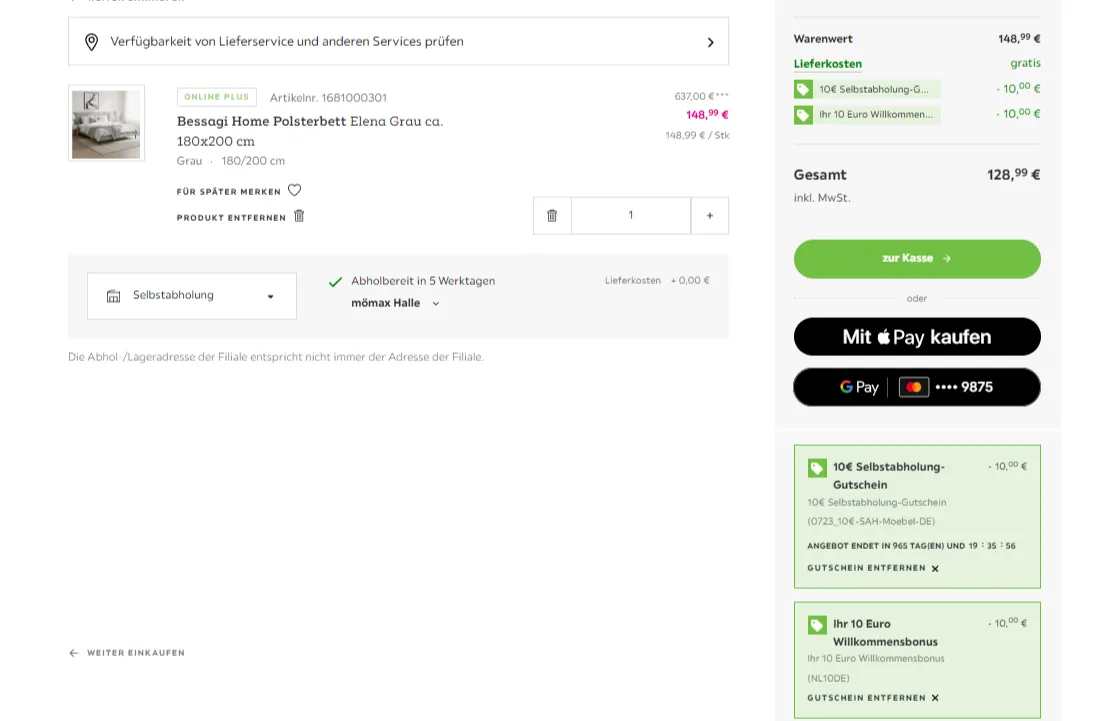Click X icon of Selbstabholung-Gutschein removal
Viewport: 1106px width, 721px height.
(935, 569)
